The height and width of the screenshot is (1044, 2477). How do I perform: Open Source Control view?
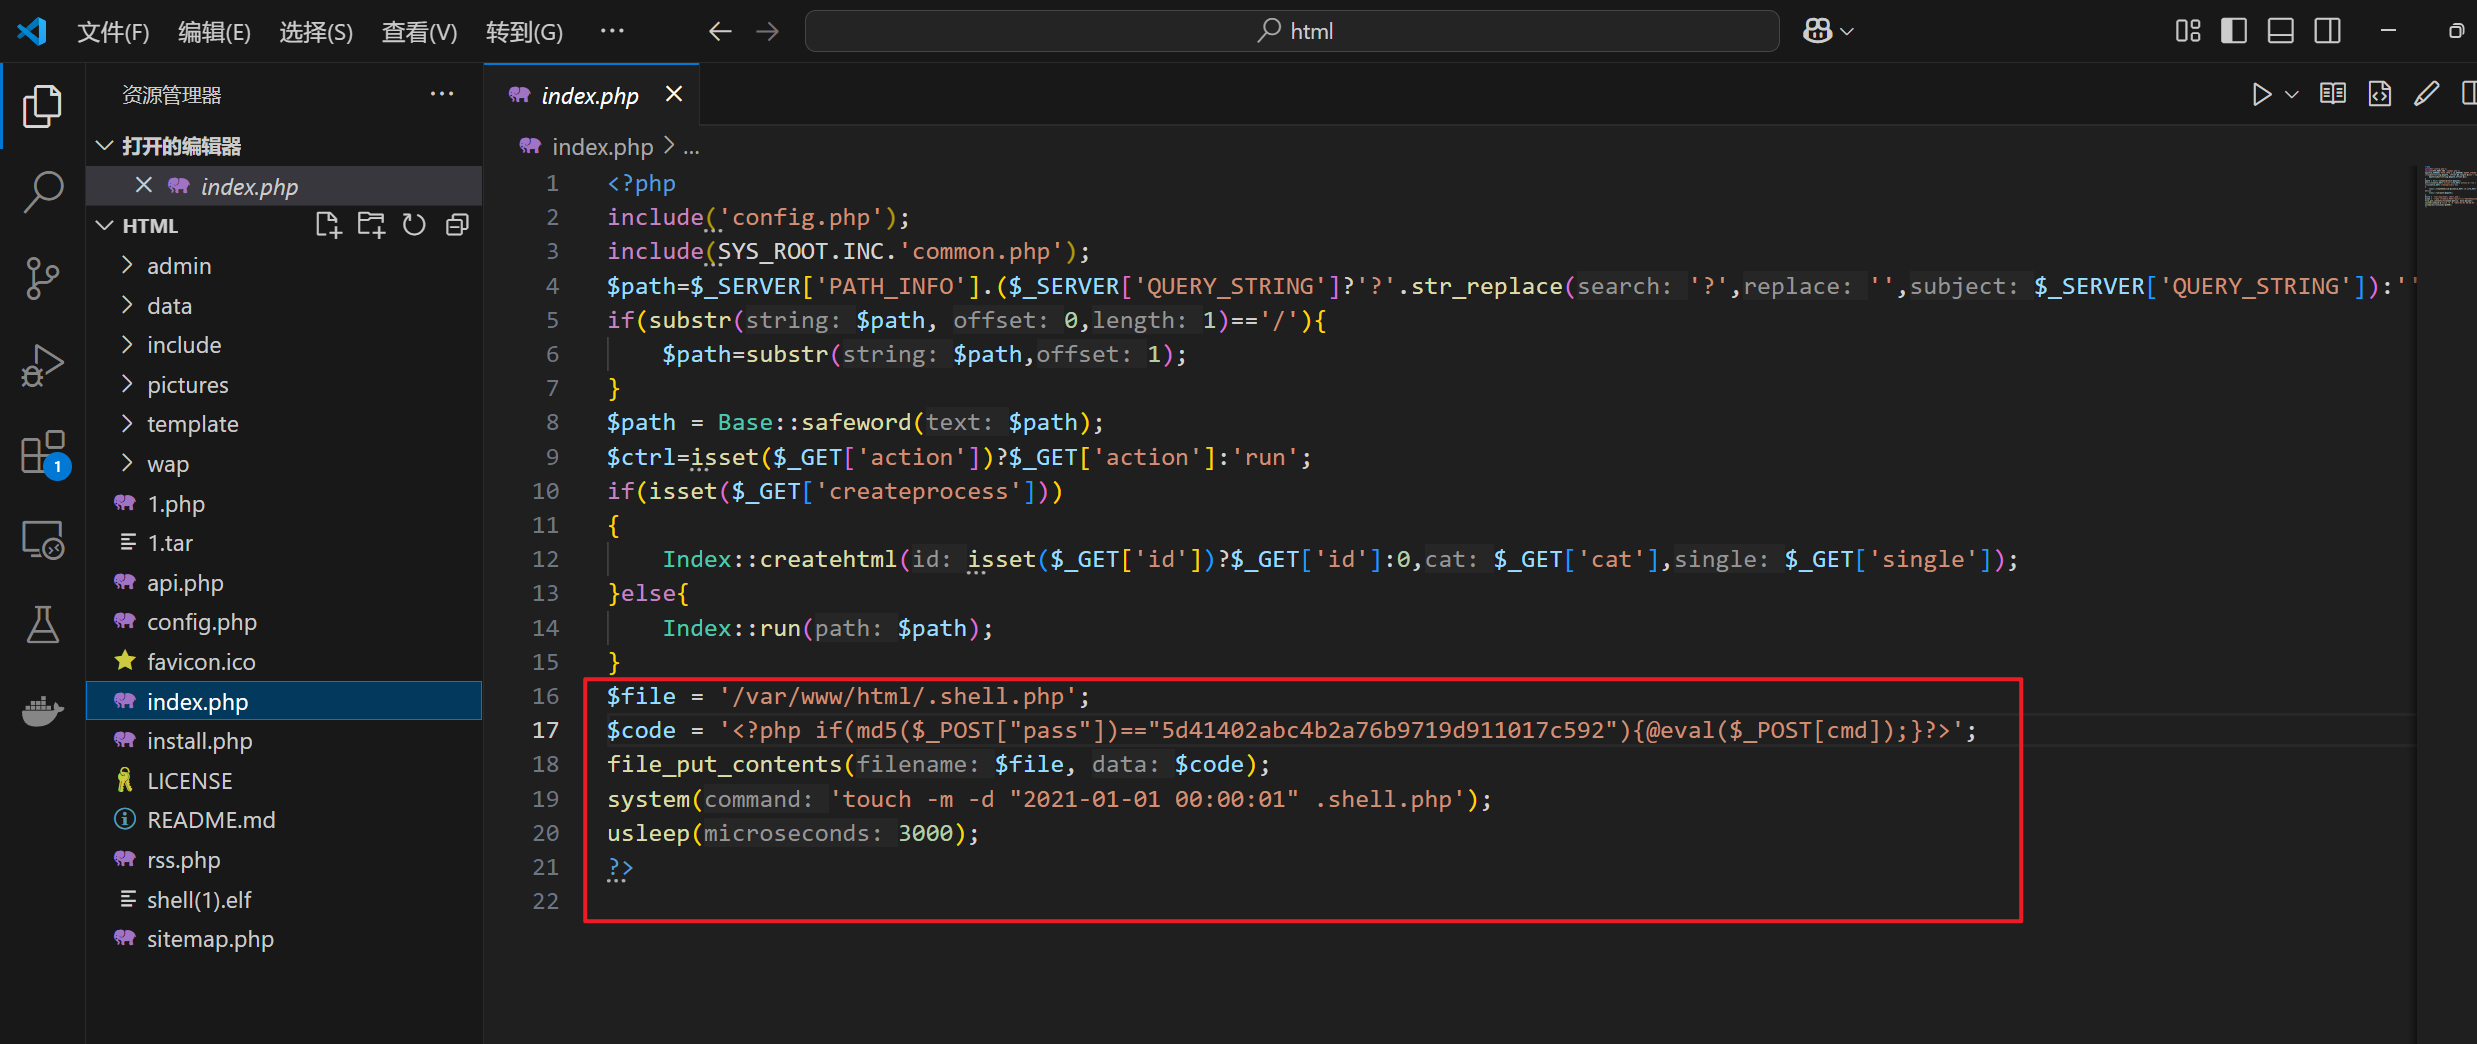[42, 278]
